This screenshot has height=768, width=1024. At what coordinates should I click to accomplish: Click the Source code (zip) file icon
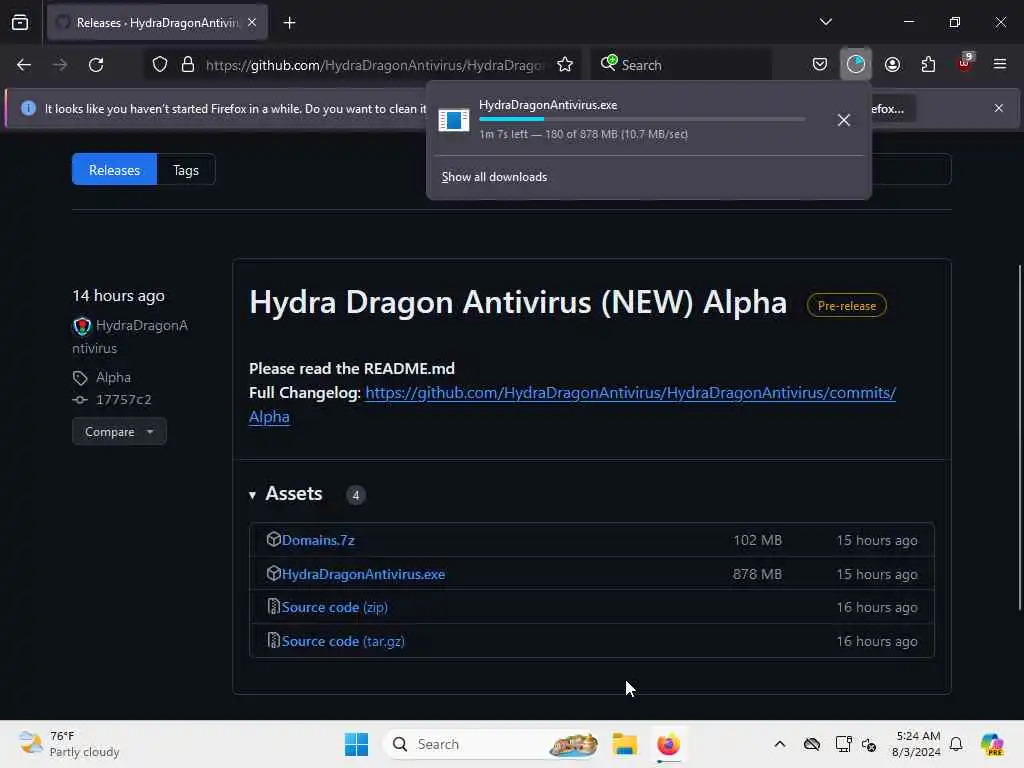coord(274,607)
